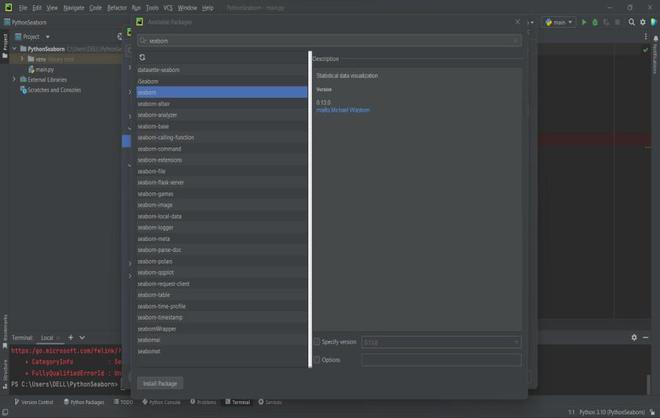Open IDE settings gear icon
The width and height of the screenshot is (660, 418).
click(x=643, y=22)
